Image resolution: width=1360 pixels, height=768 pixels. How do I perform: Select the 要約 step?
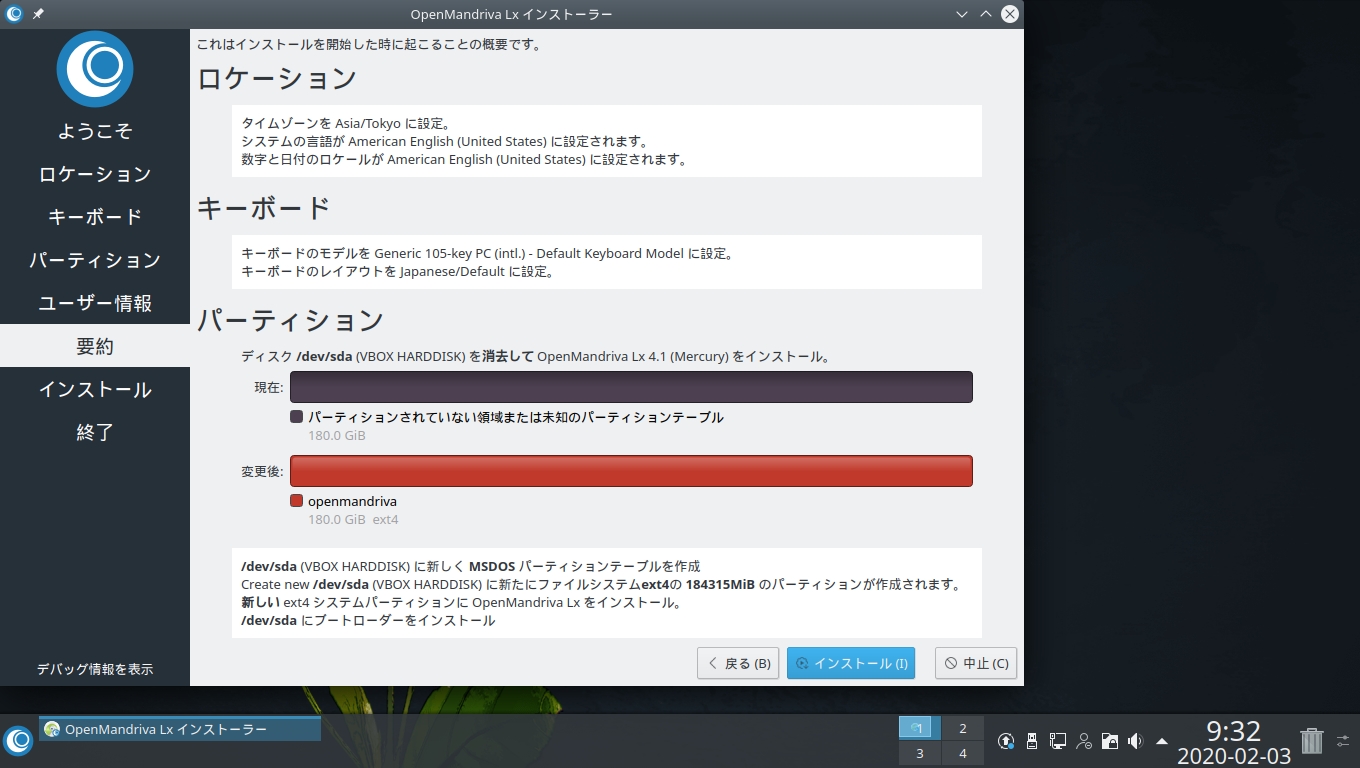(95, 346)
